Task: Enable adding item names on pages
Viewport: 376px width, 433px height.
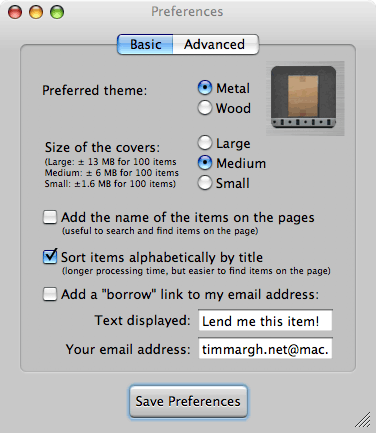Action: coord(50,217)
